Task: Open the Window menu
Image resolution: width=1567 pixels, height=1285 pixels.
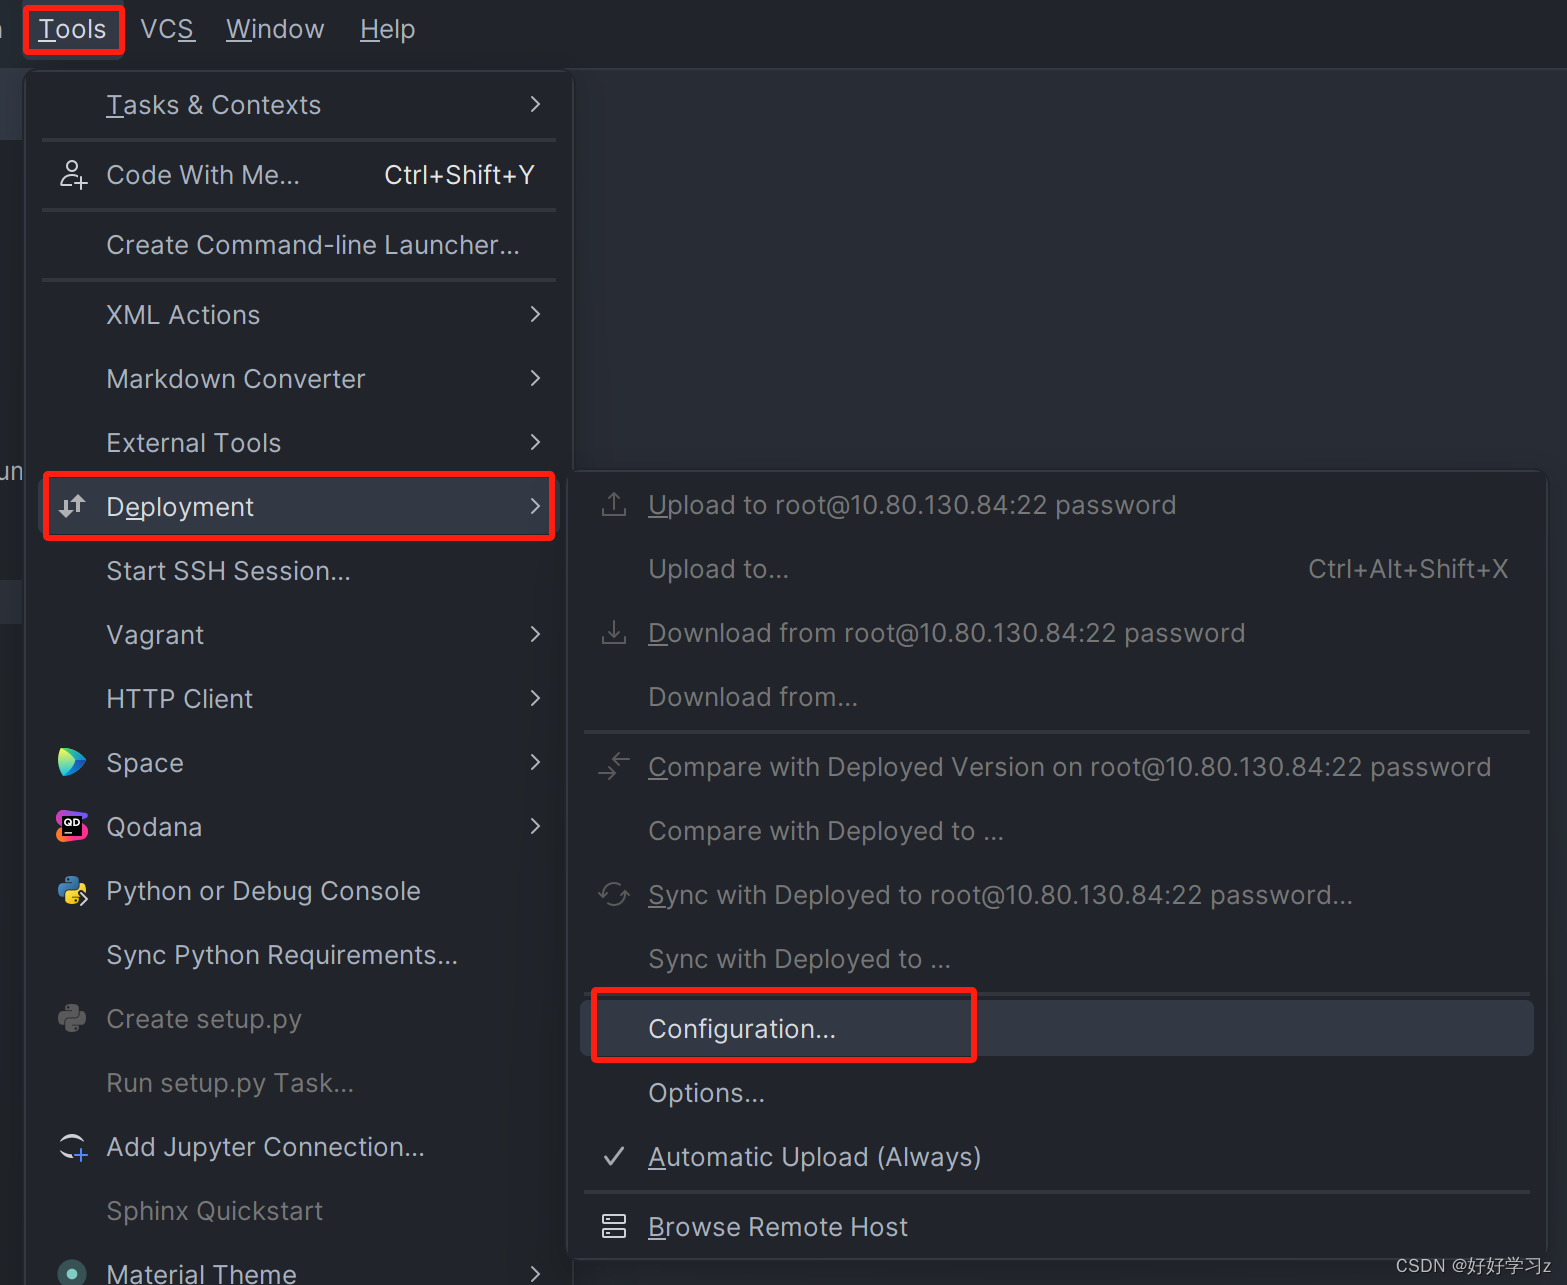Action: pos(275,29)
